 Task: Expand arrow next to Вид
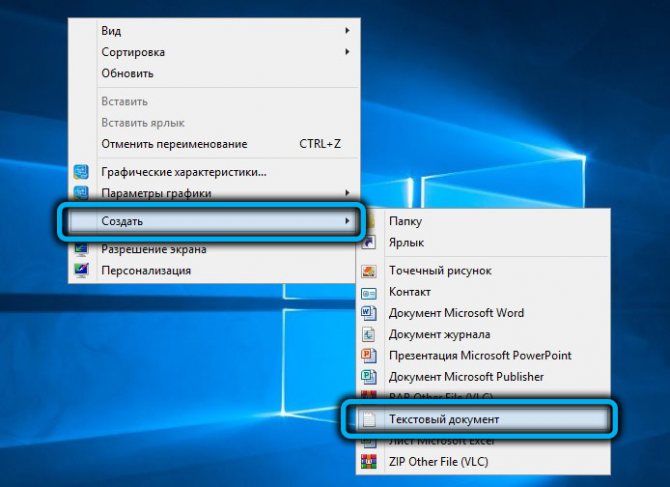tap(347, 31)
